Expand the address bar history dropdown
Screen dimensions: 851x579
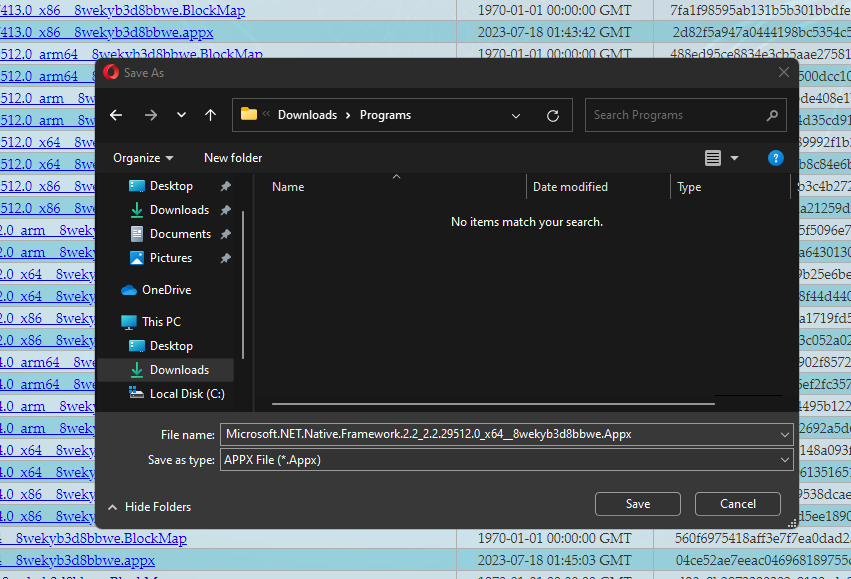(x=516, y=116)
